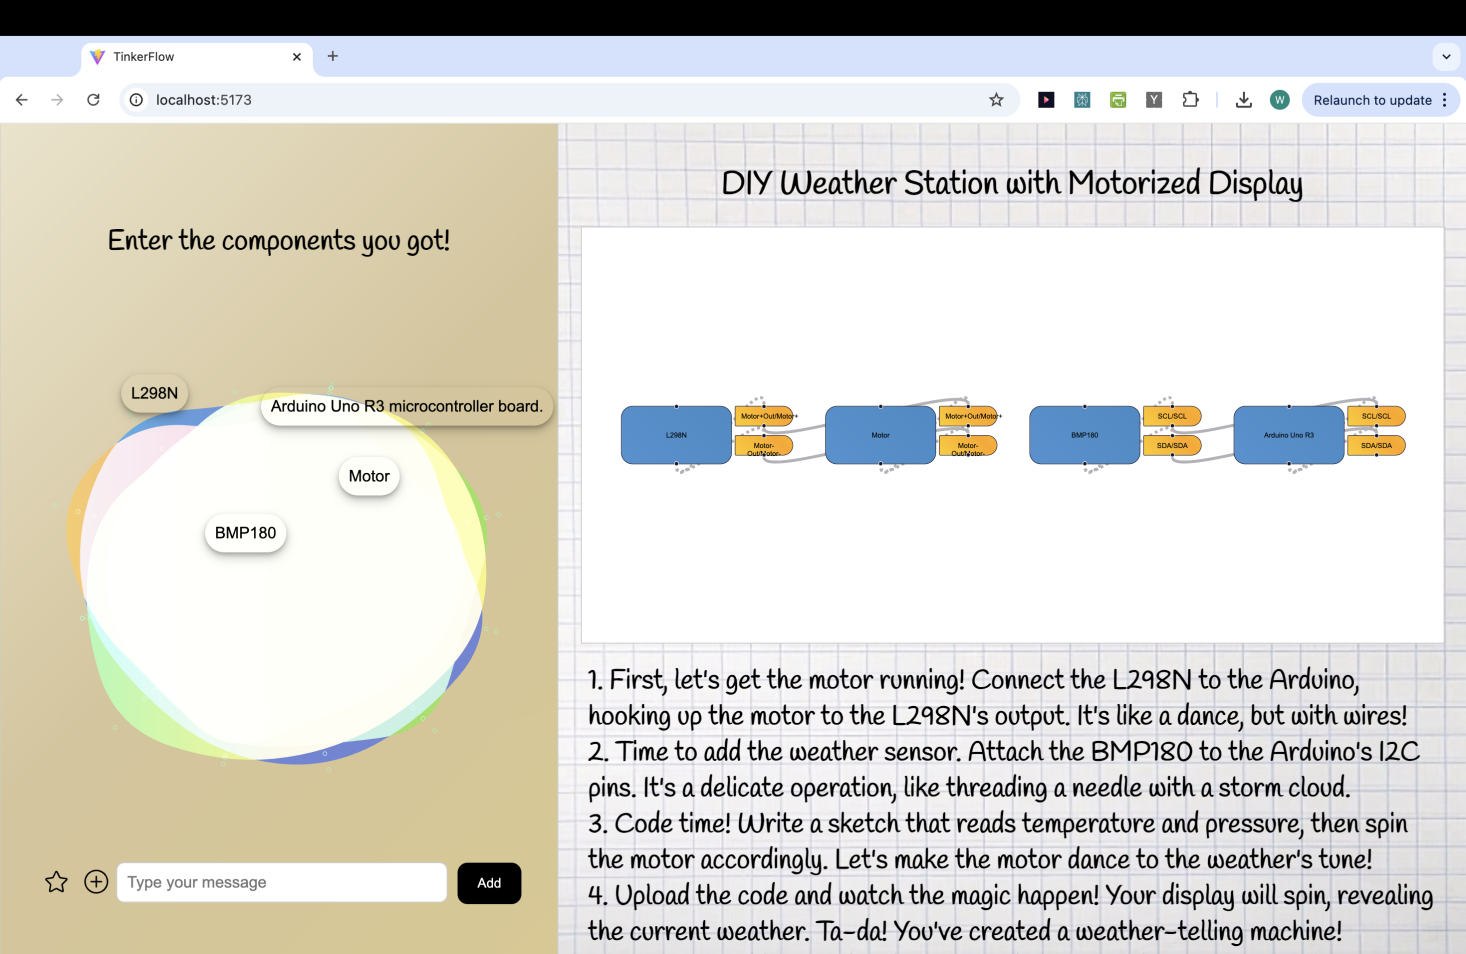Viewport: 1466px width, 954px height.
Task: Click the gray Y extension icon
Action: pyautogui.click(x=1154, y=100)
